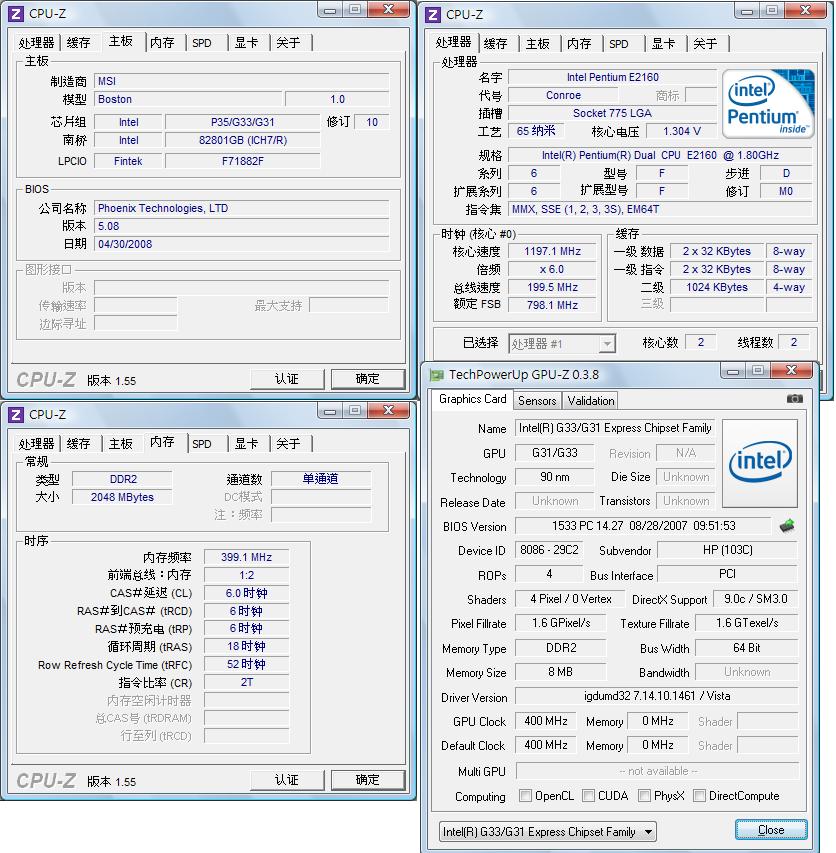Click the memory frequency value 399.1 MHz
Image resolution: width=836 pixels, height=853 pixels.
[246, 557]
